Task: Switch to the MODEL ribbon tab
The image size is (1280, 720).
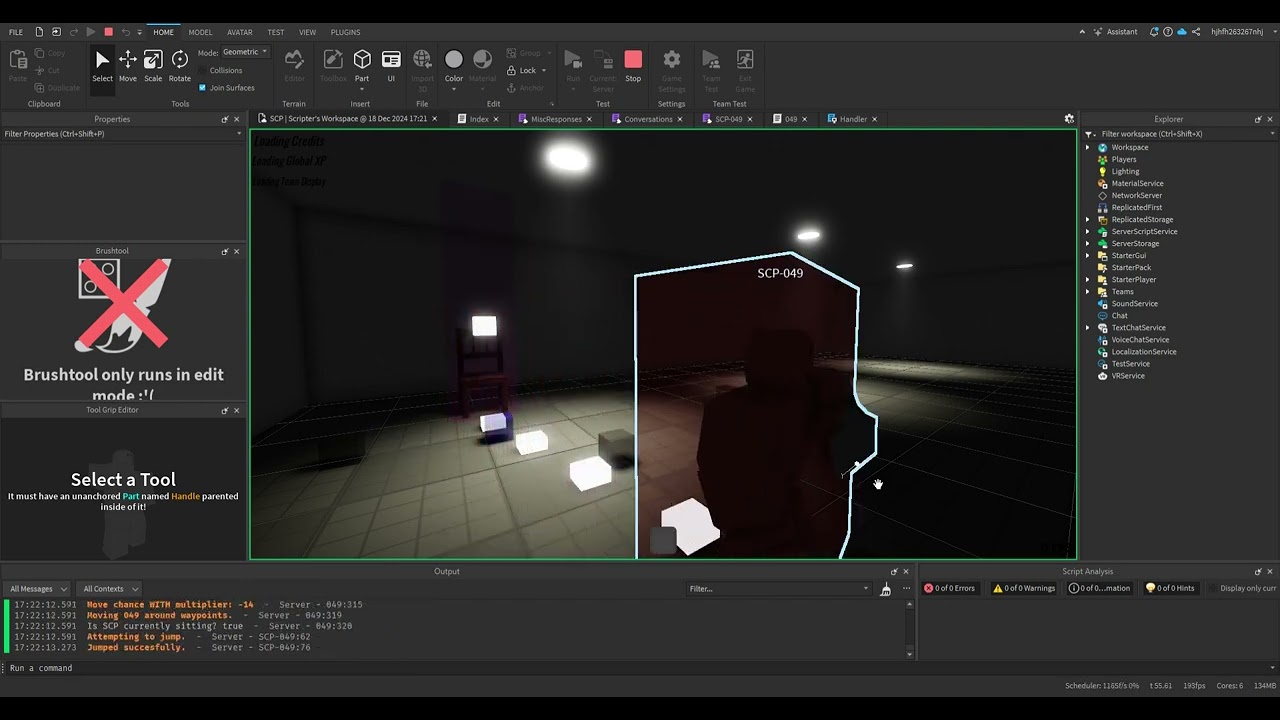Action: pos(200,32)
